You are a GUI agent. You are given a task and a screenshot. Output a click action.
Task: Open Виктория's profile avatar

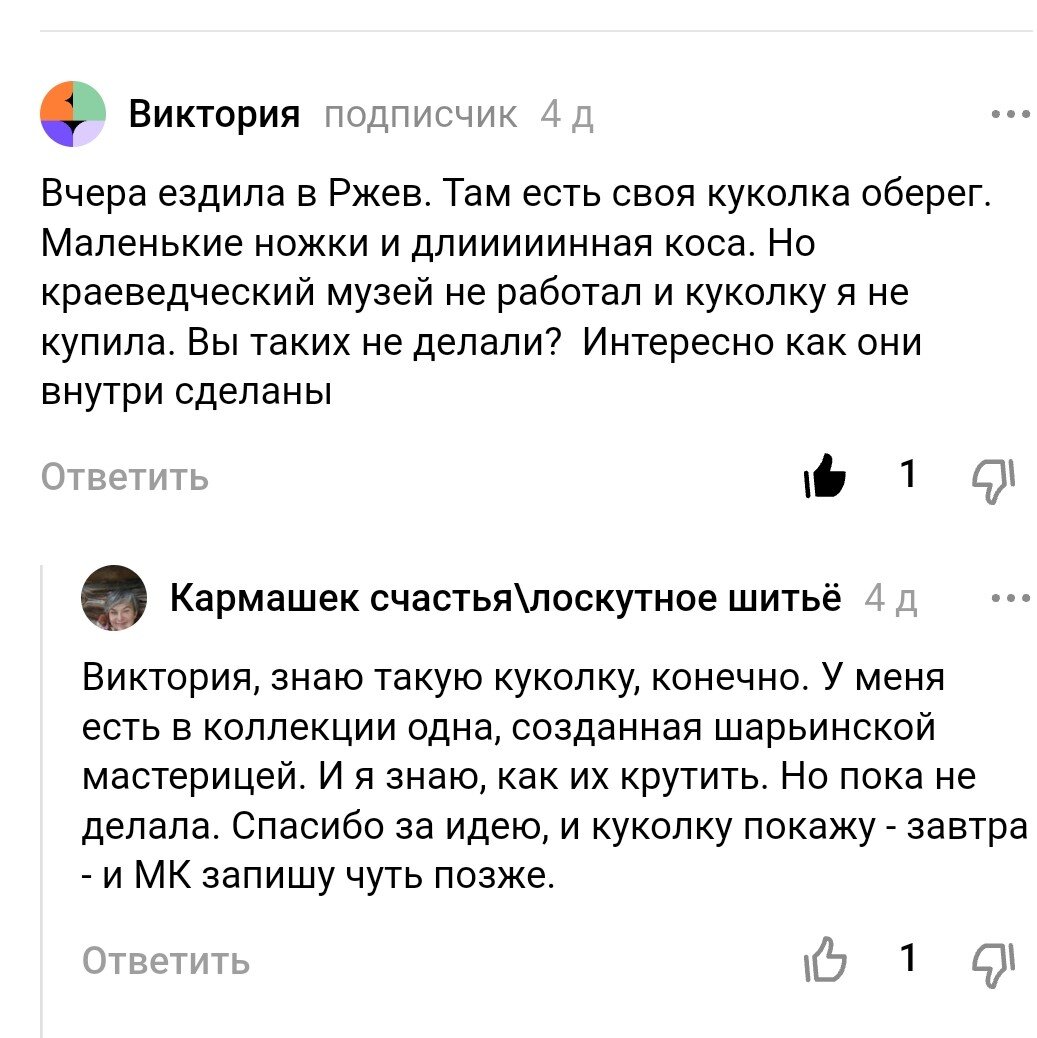(71, 113)
